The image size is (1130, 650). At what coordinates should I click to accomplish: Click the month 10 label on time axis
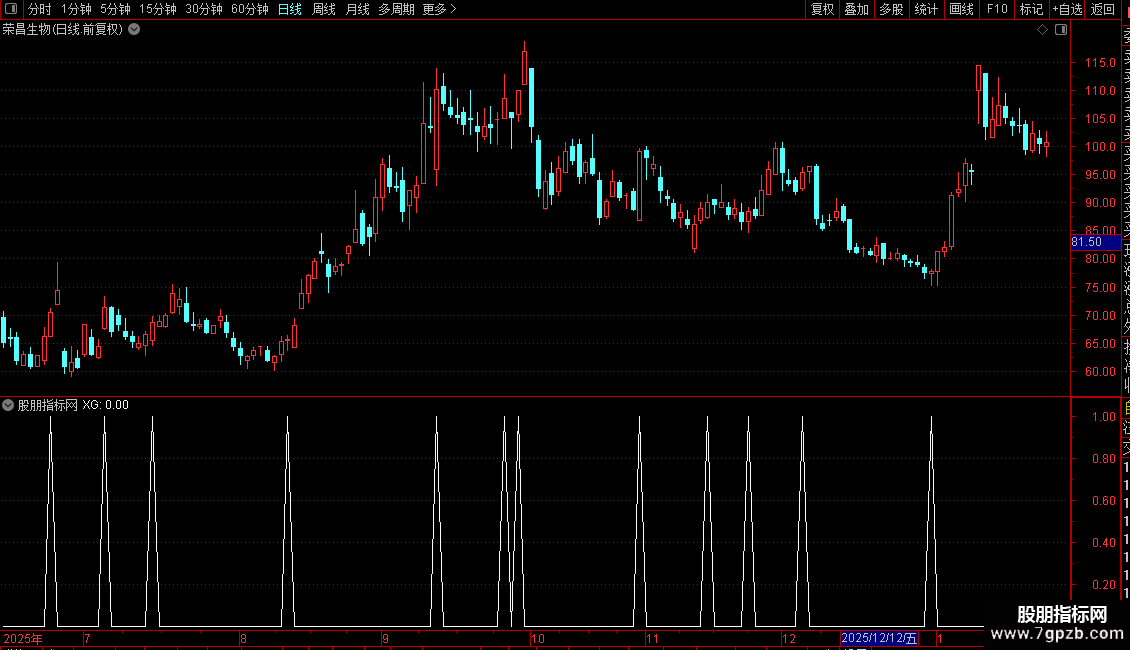(538, 638)
